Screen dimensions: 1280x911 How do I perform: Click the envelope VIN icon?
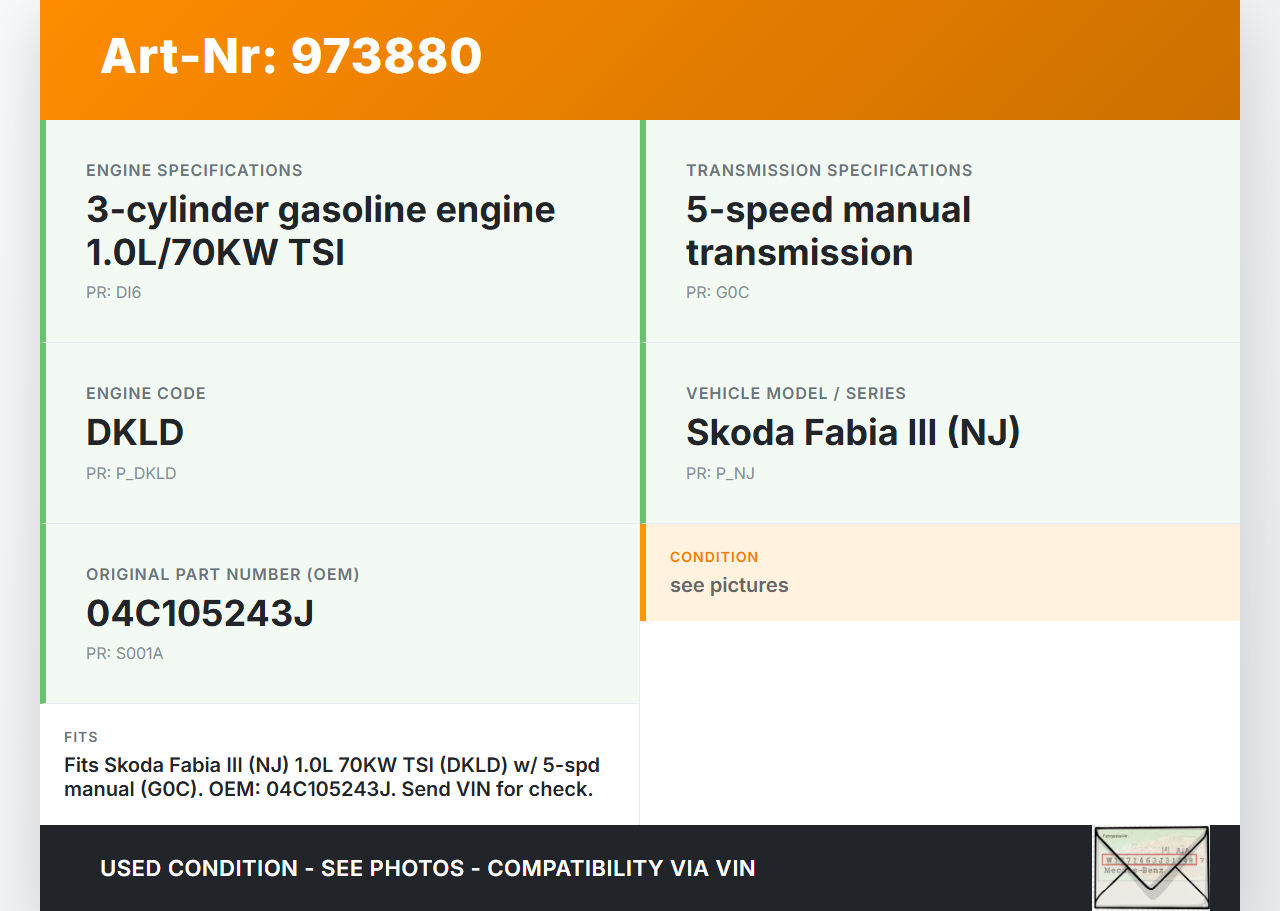[1151, 867]
